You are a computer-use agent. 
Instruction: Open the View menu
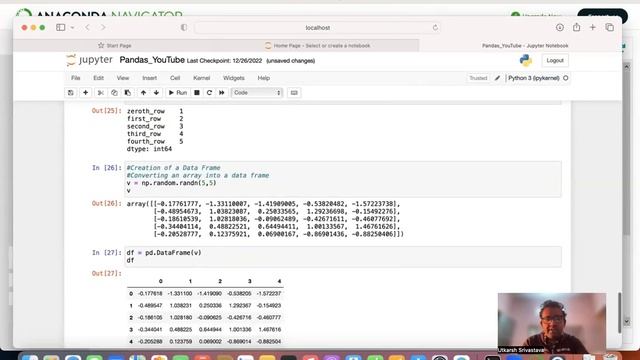tap(123, 78)
